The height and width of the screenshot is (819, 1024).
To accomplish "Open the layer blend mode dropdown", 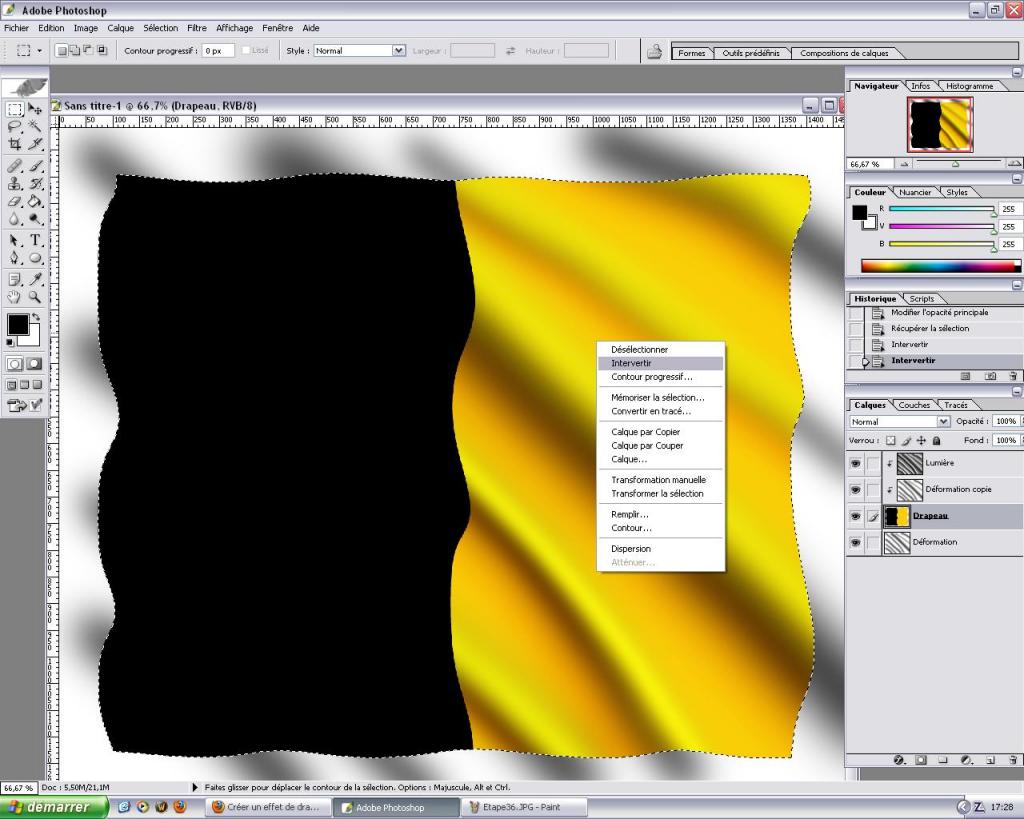I will point(943,422).
